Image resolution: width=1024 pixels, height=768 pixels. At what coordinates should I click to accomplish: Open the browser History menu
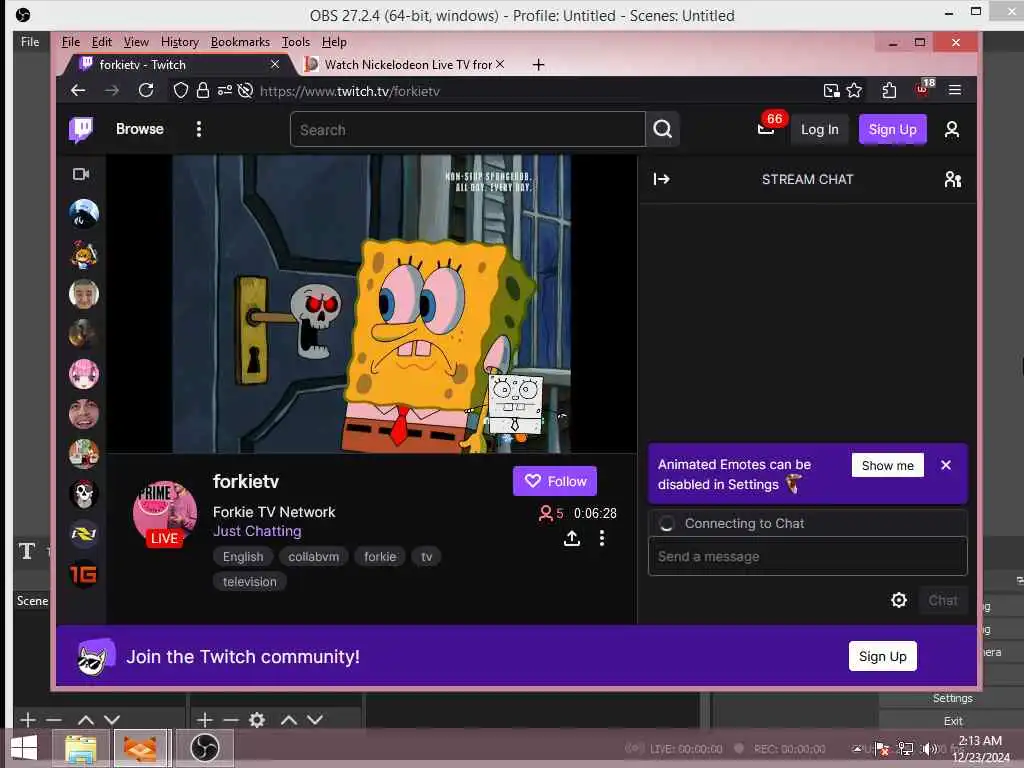pos(180,42)
